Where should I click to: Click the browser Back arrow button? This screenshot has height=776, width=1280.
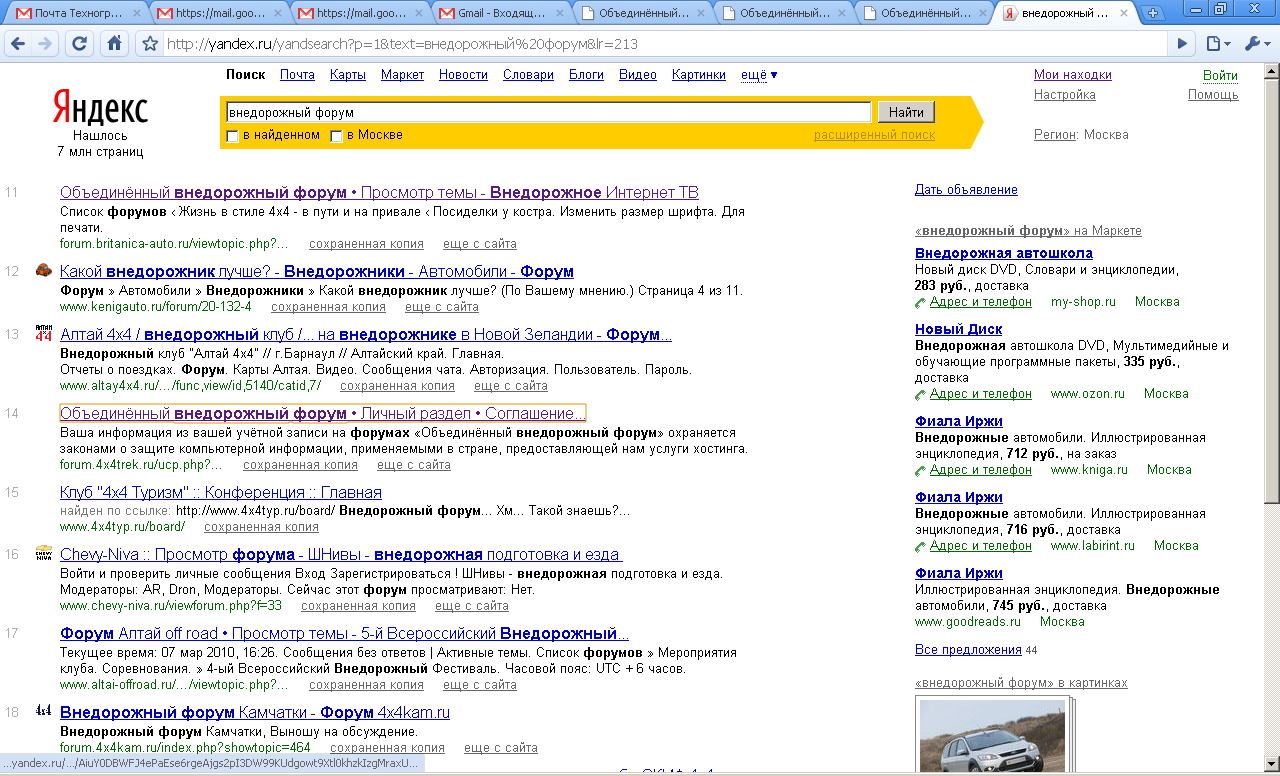(17, 44)
